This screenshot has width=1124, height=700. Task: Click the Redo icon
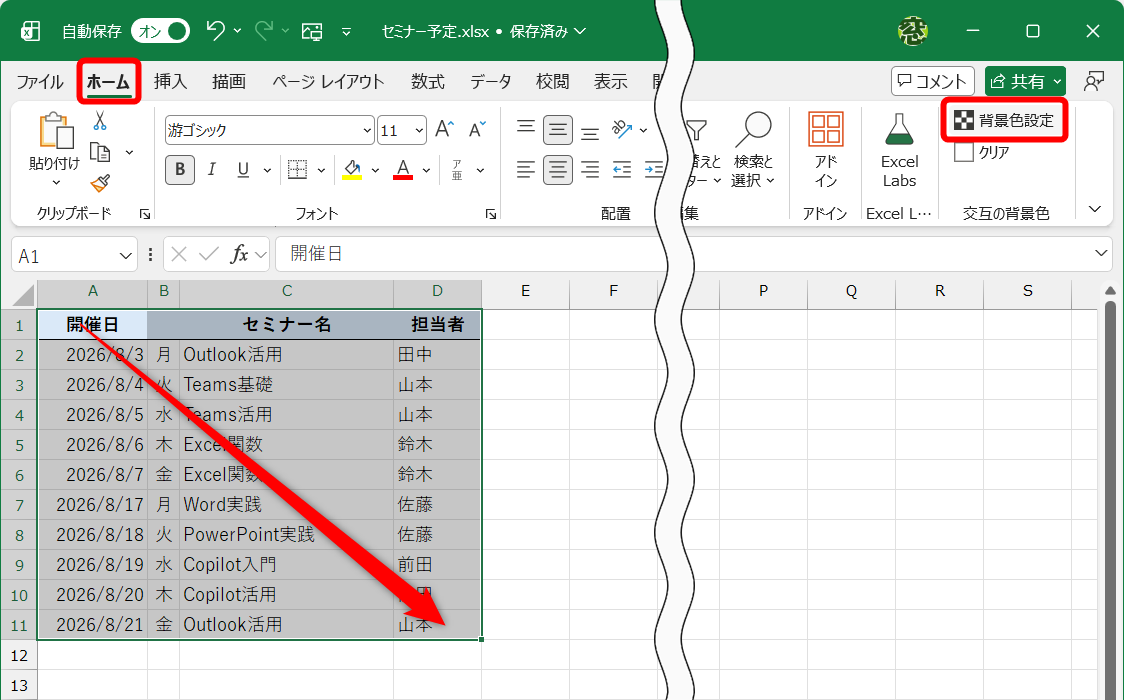coord(265,31)
